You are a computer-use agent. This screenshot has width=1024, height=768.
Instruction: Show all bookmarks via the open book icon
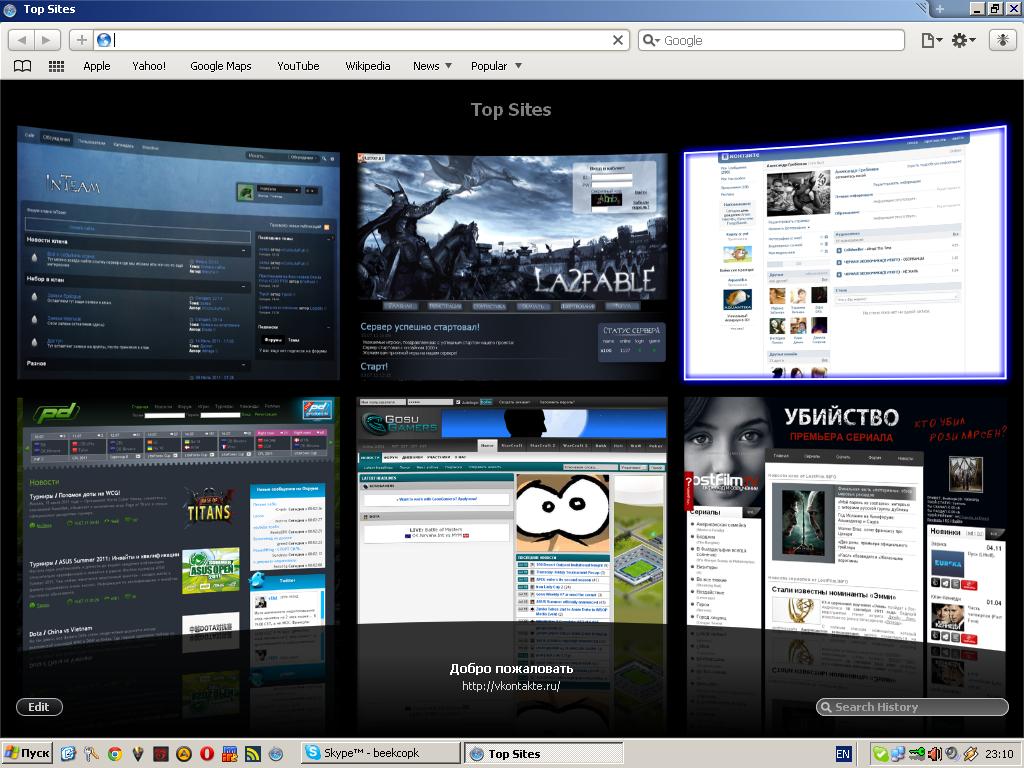pyautogui.click(x=23, y=66)
